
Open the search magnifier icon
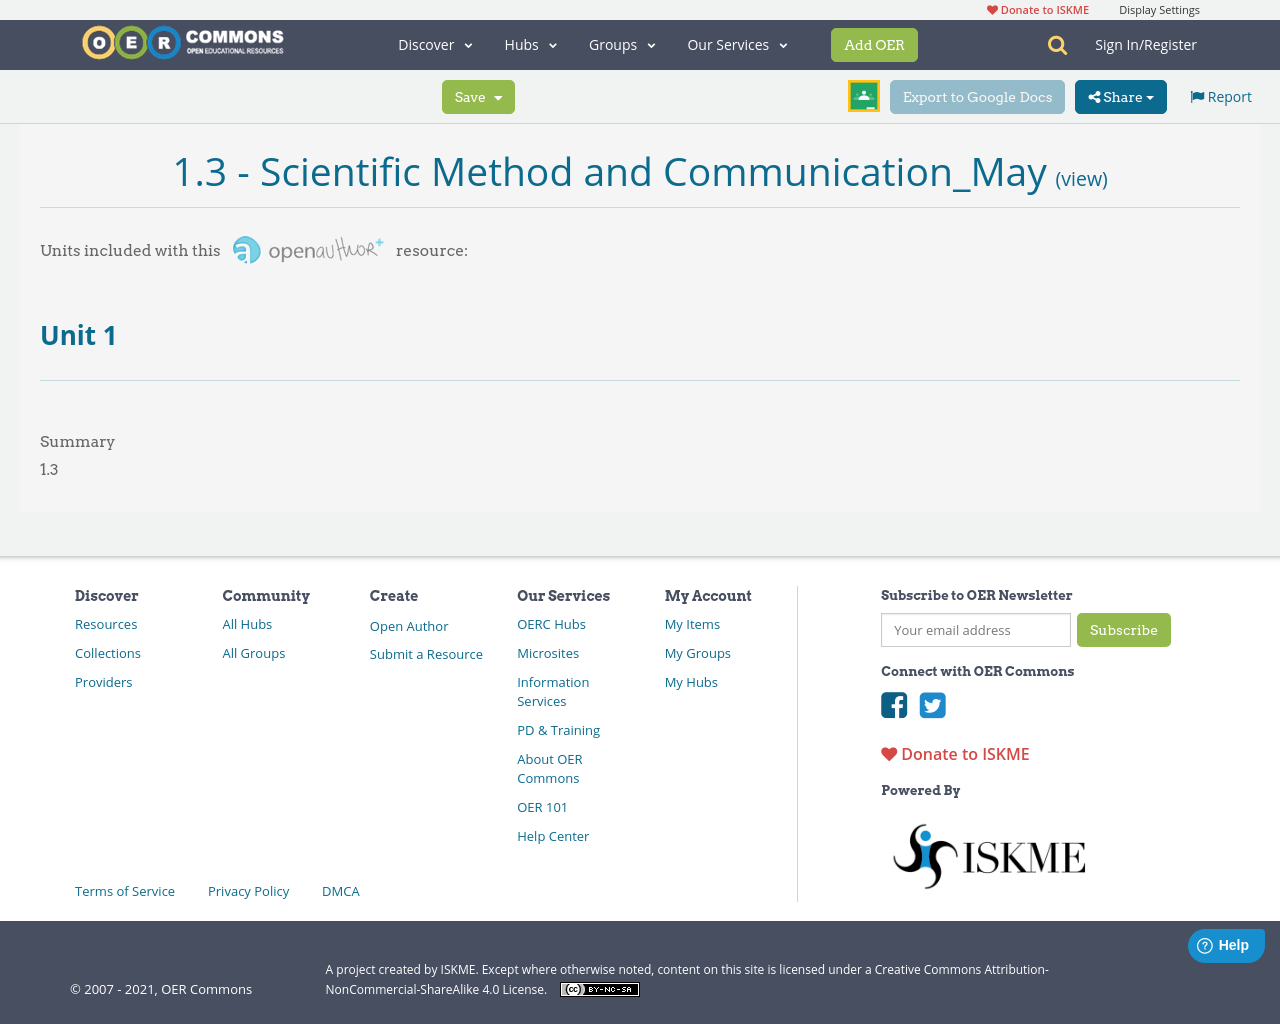1055,44
